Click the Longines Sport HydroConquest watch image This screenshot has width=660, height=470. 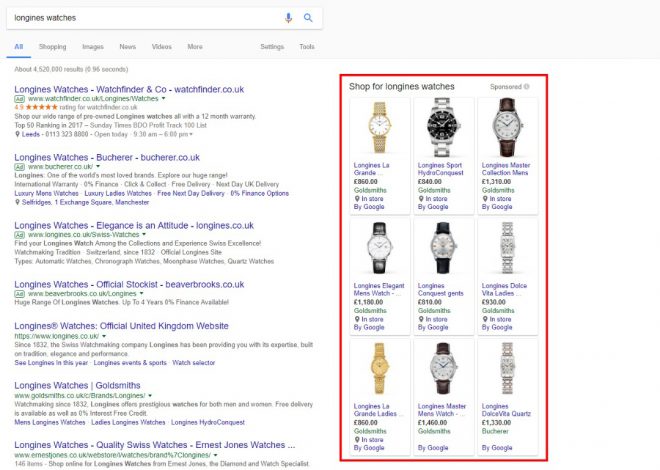[x=444, y=127]
